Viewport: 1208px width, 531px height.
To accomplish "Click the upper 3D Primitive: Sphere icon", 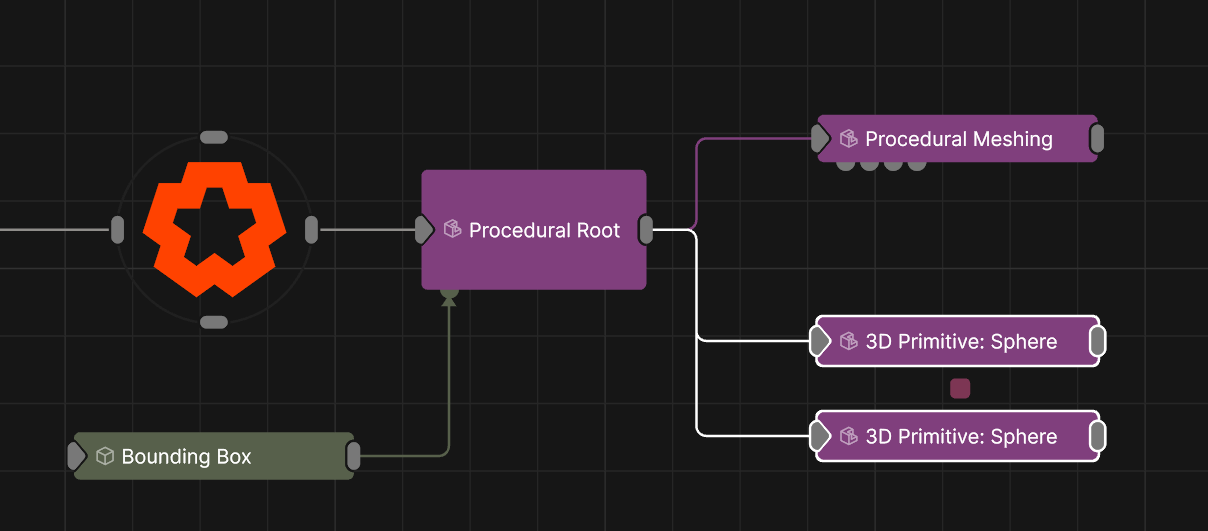I will pyautogui.click(x=849, y=342).
